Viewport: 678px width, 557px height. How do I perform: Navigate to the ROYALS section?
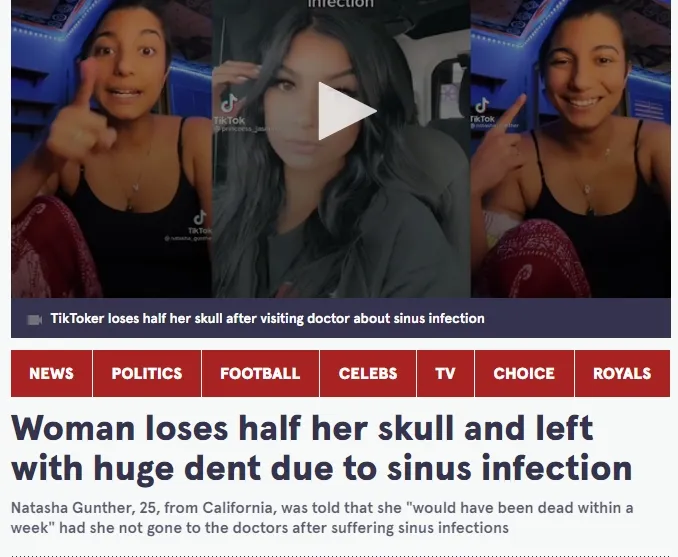click(622, 373)
